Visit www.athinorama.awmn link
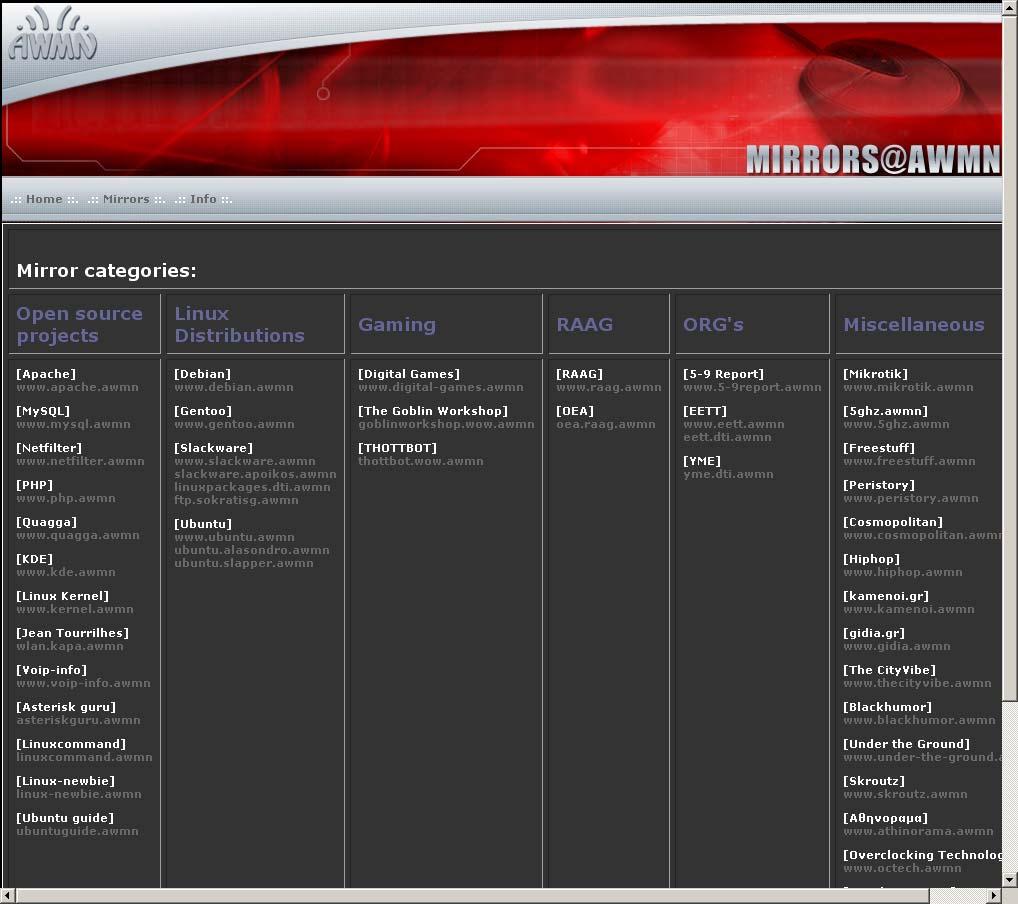The image size is (1018, 904). point(918,831)
